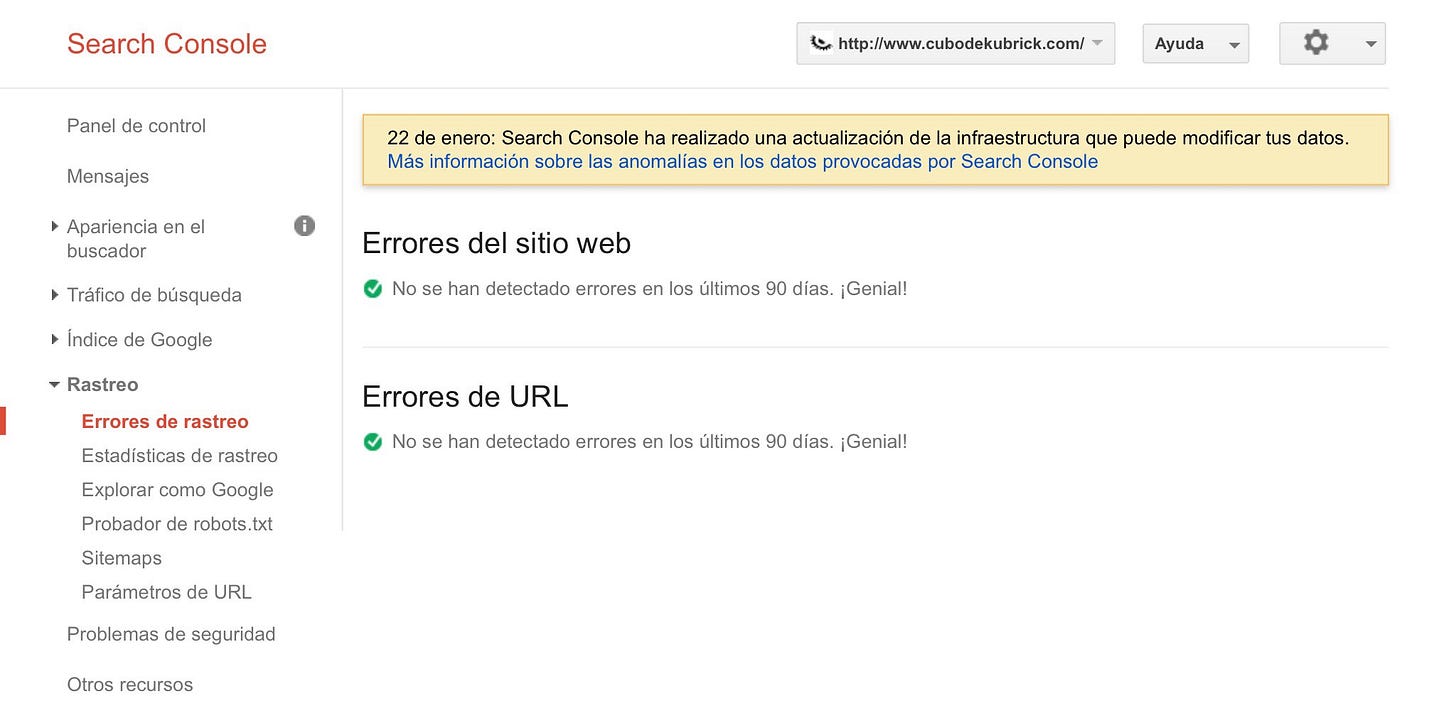Expand Índice de Google section

click(131, 340)
